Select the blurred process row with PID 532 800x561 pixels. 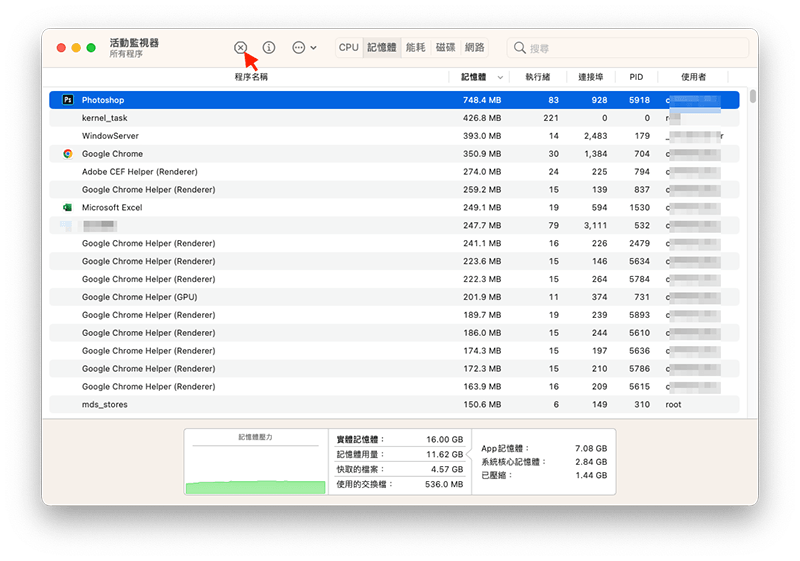click(x=394, y=225)
